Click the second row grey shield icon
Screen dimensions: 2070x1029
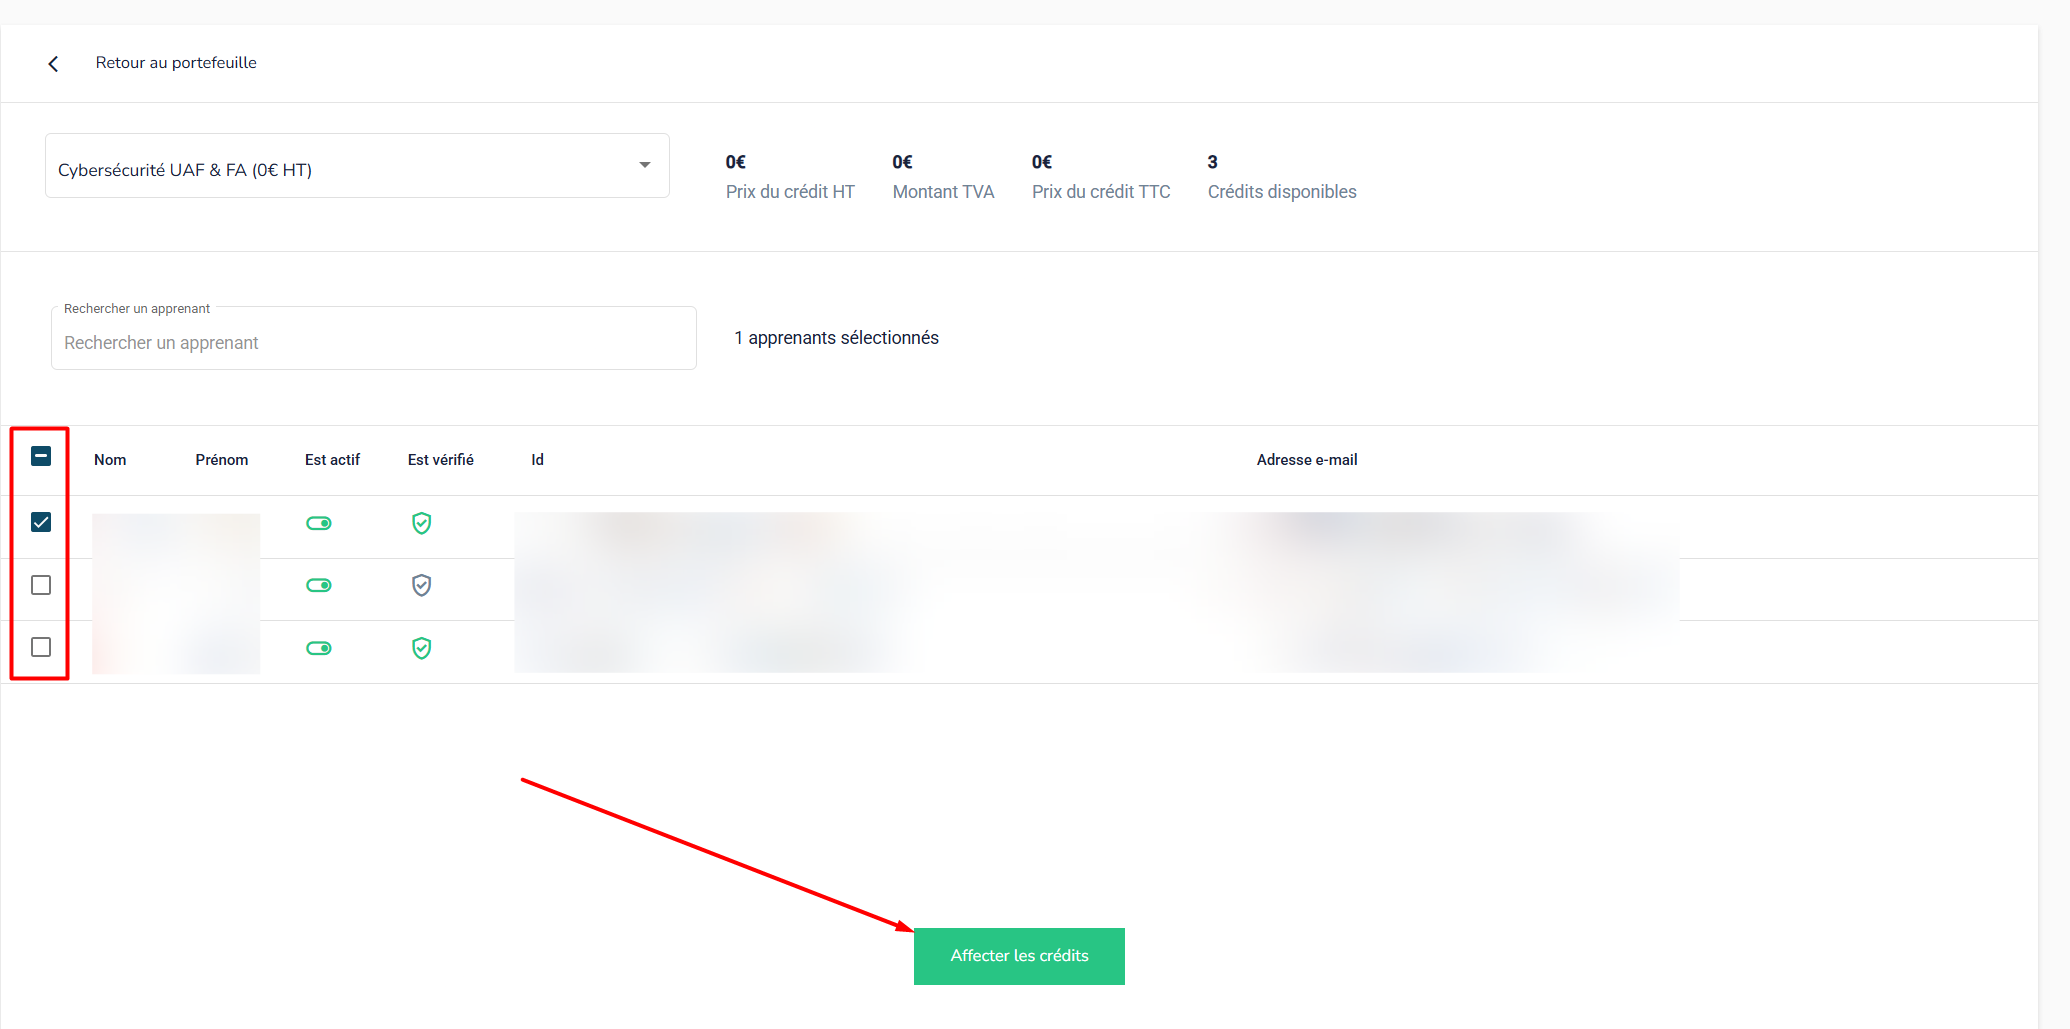[x=421, y=585]
